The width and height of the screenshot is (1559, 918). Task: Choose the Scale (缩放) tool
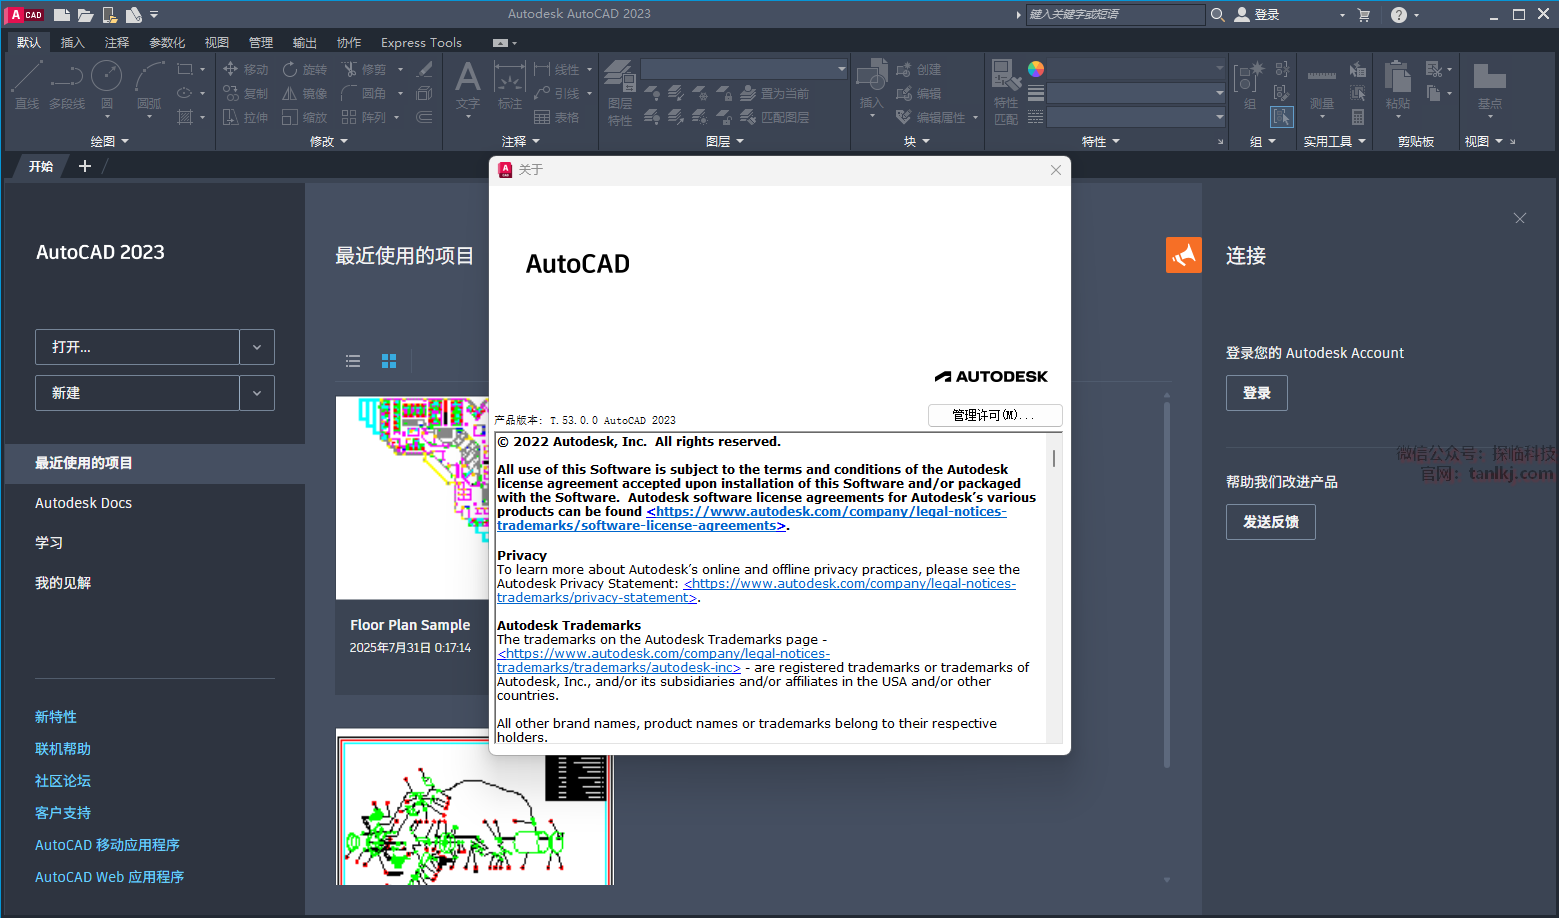(305, 117)
